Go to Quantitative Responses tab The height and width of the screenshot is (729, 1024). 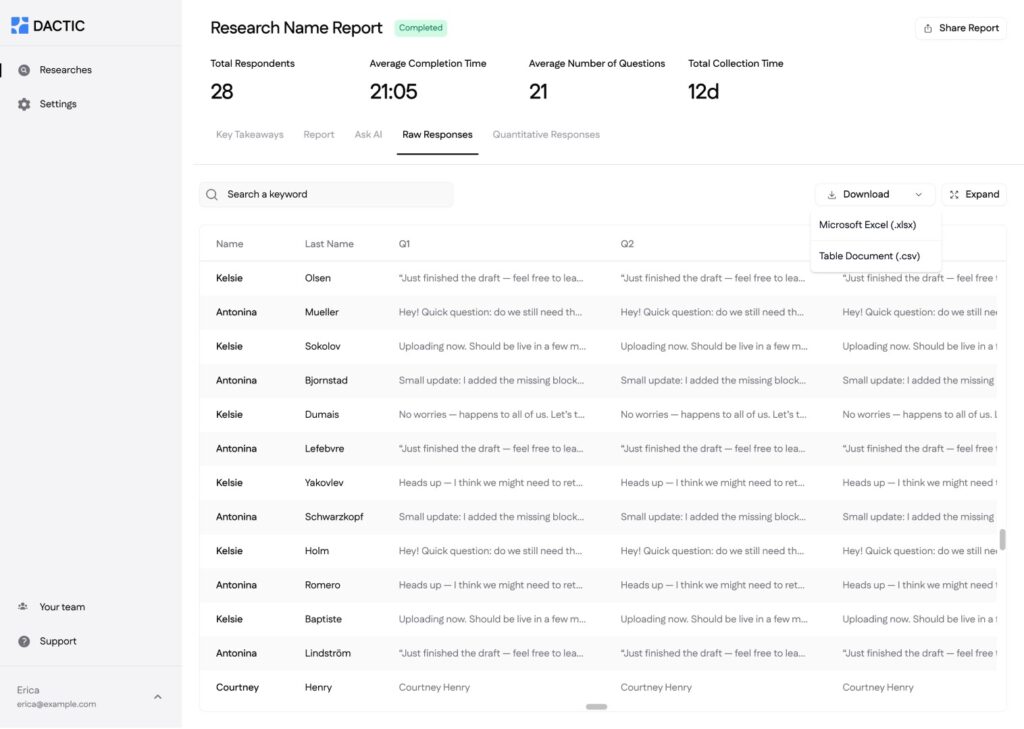(x=546, y=135)
